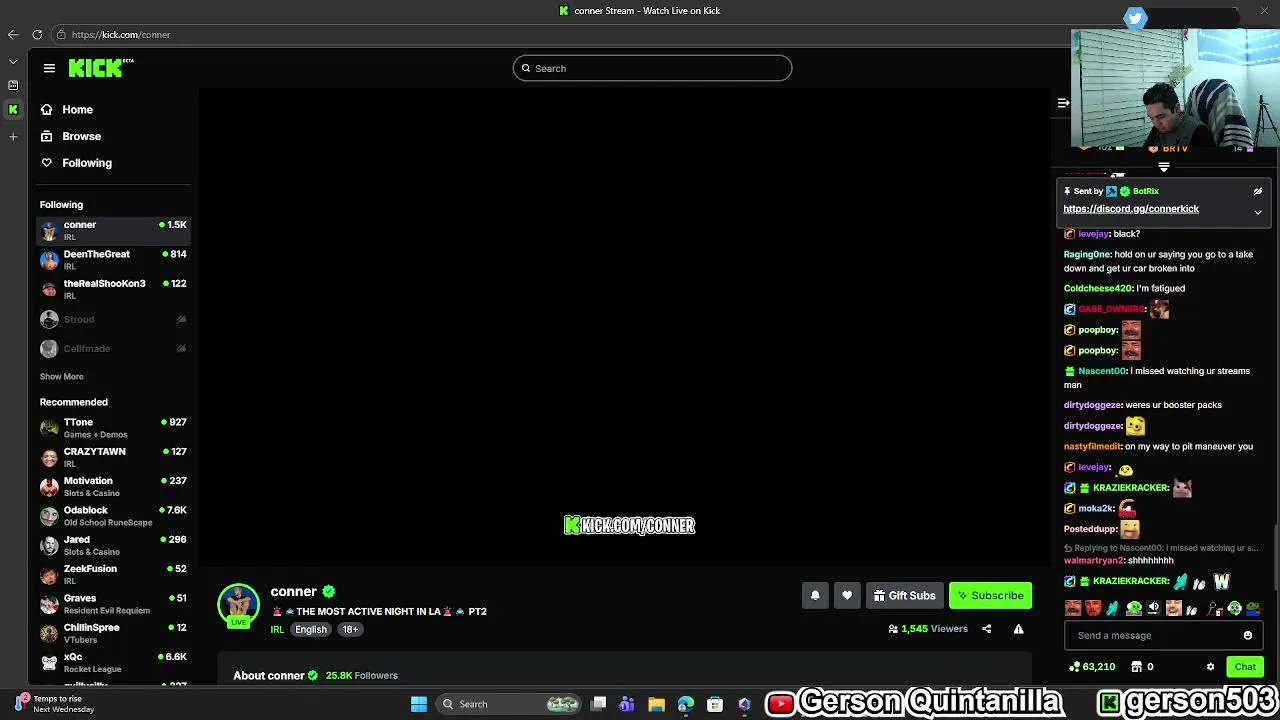Select the first face emote in emote bar

click(x=1073, y=608)
